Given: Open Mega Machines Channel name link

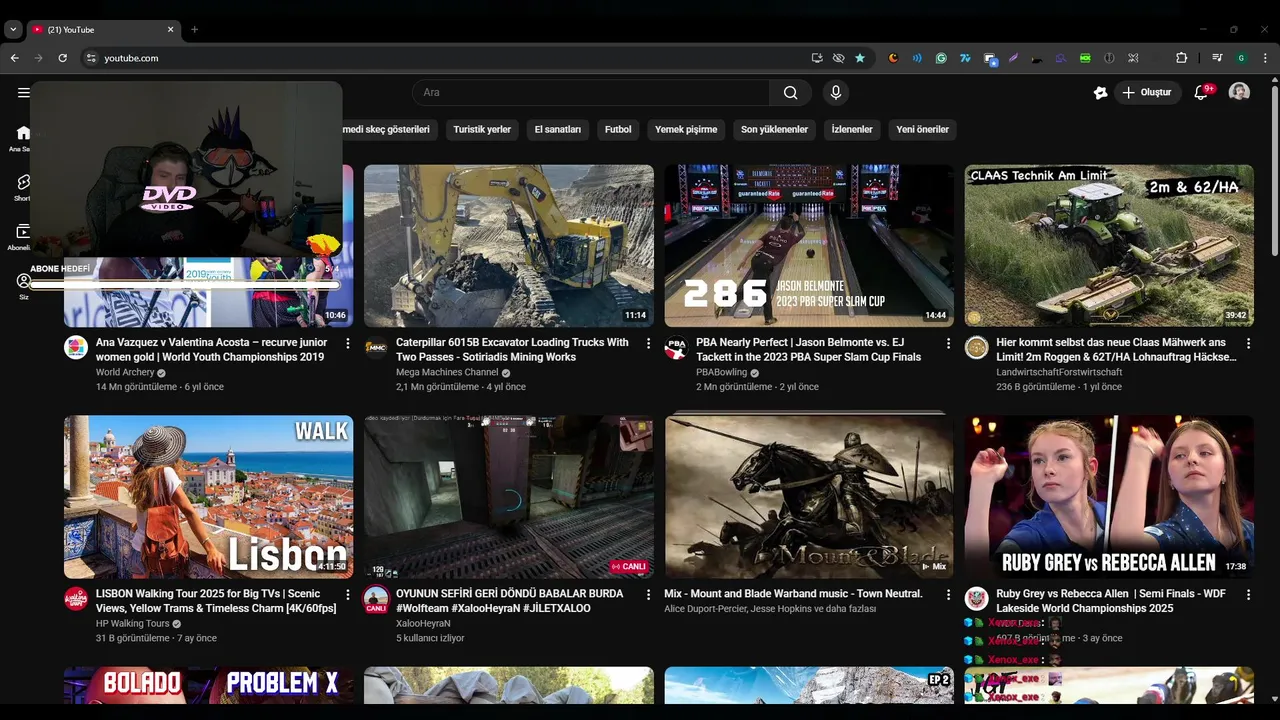Looking at the screenshot, I should click(447, 372).
